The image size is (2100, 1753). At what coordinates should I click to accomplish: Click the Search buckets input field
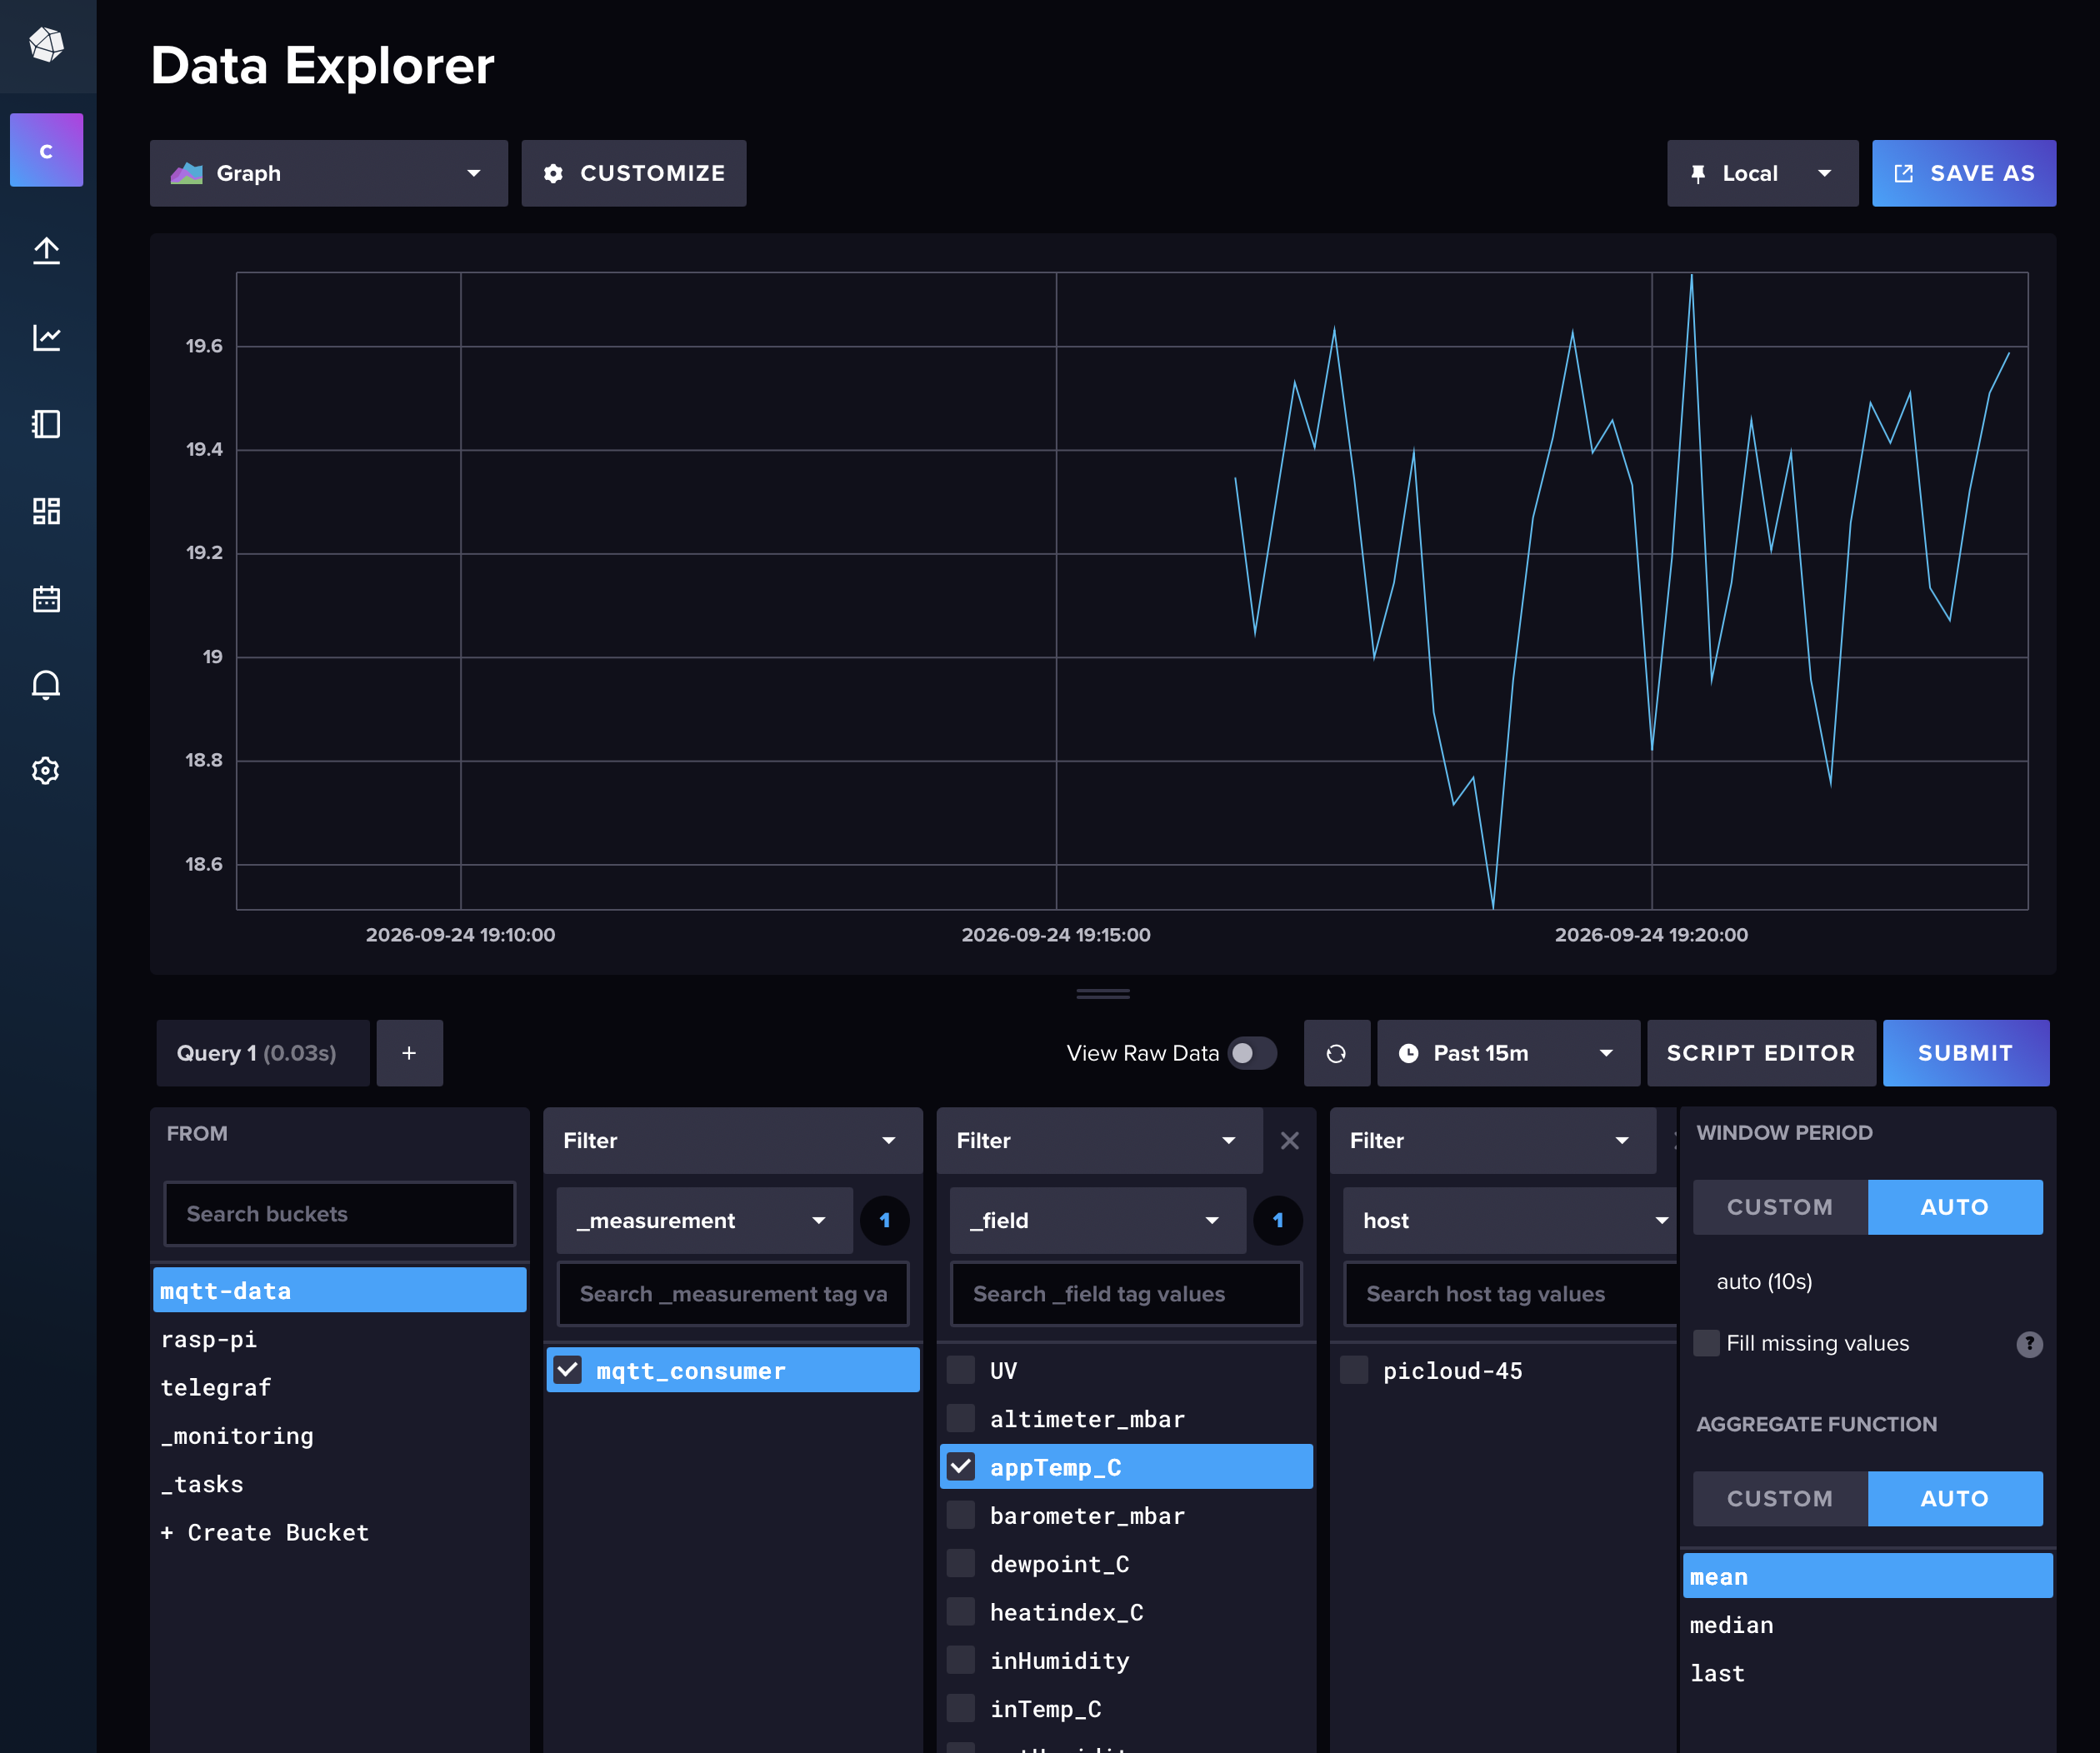339,1214
